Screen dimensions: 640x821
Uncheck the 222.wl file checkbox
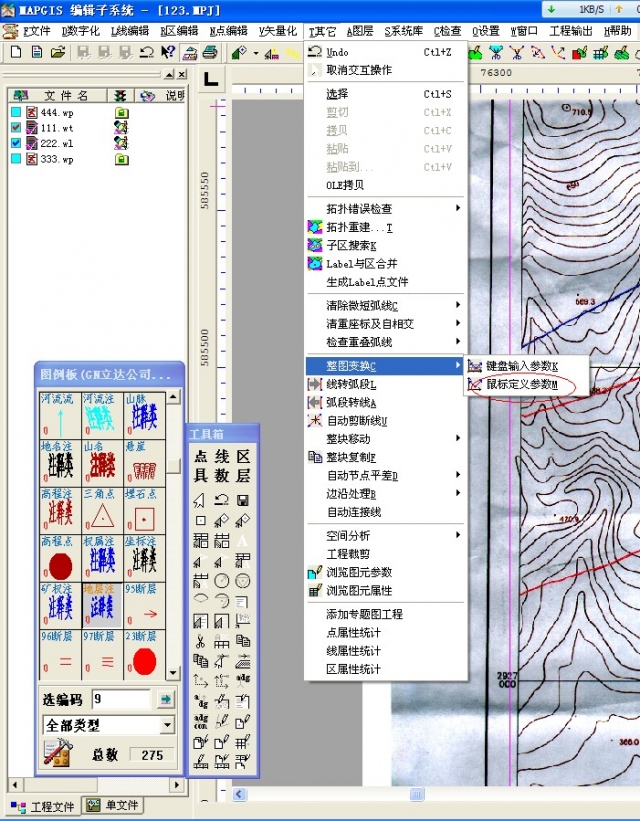pyautogui.click(x=15, y=144)
